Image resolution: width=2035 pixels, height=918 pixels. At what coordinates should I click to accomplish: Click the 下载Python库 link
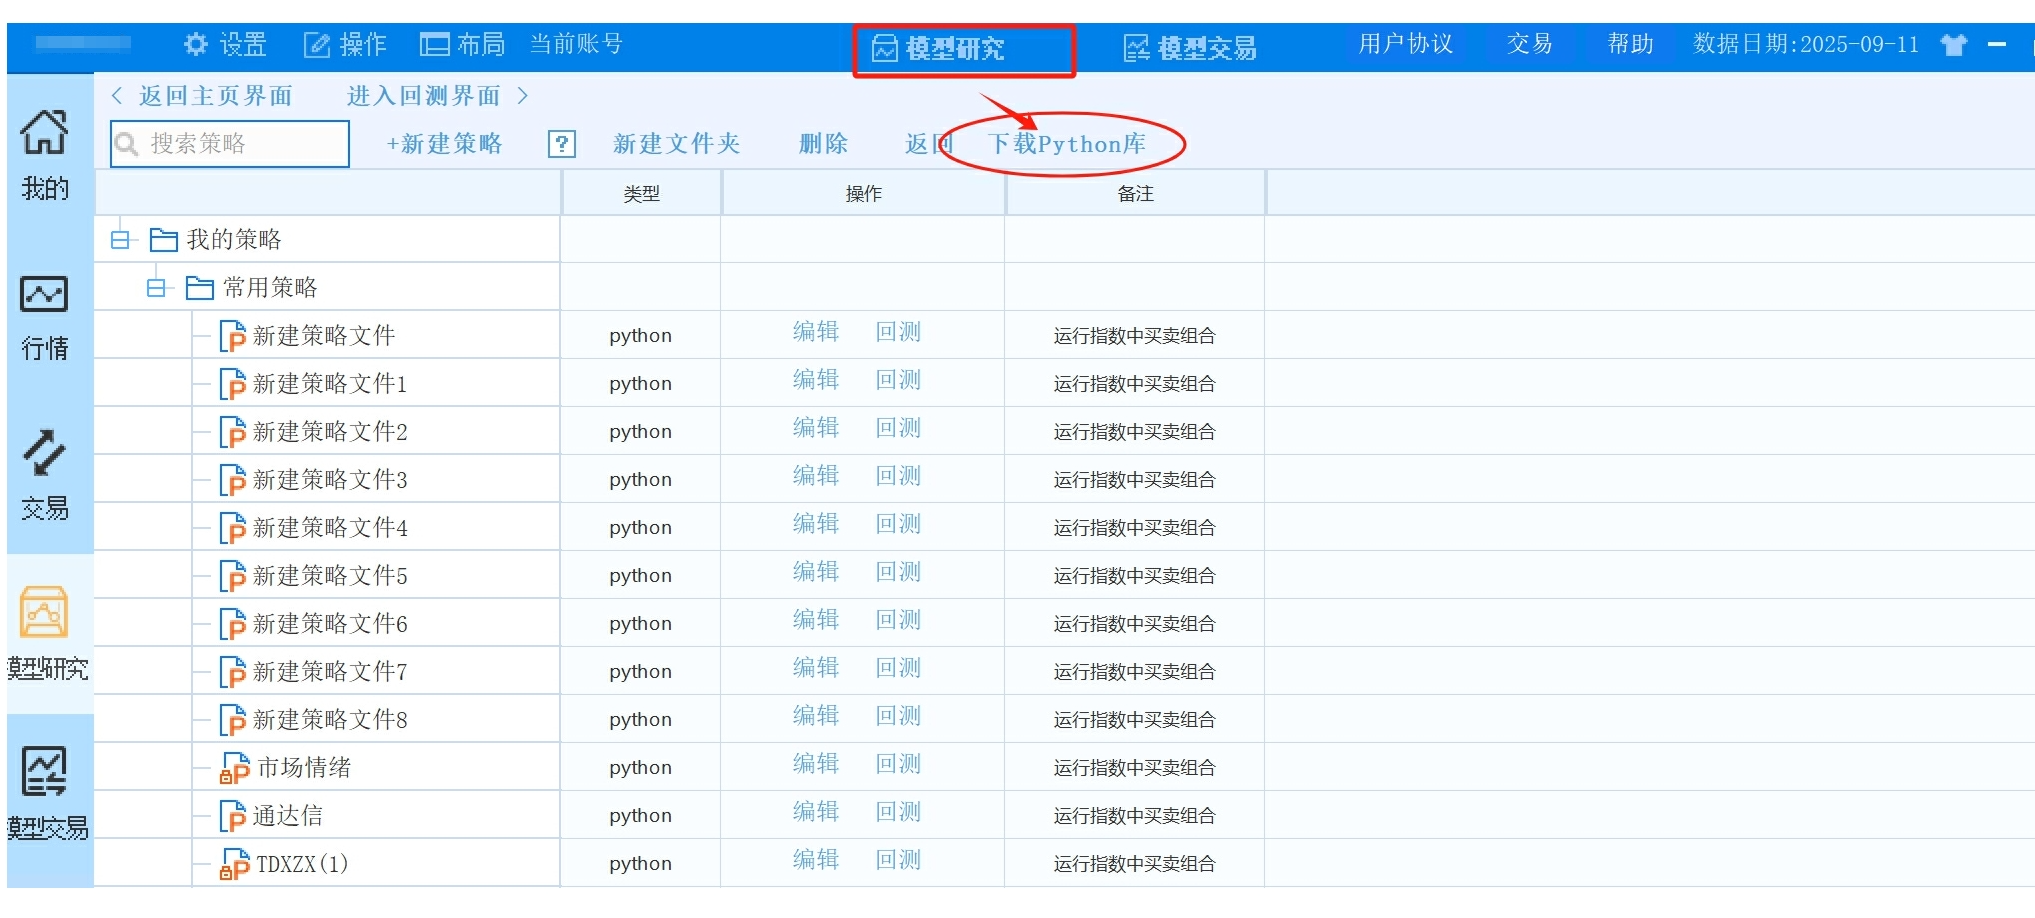pos(1066,144)
